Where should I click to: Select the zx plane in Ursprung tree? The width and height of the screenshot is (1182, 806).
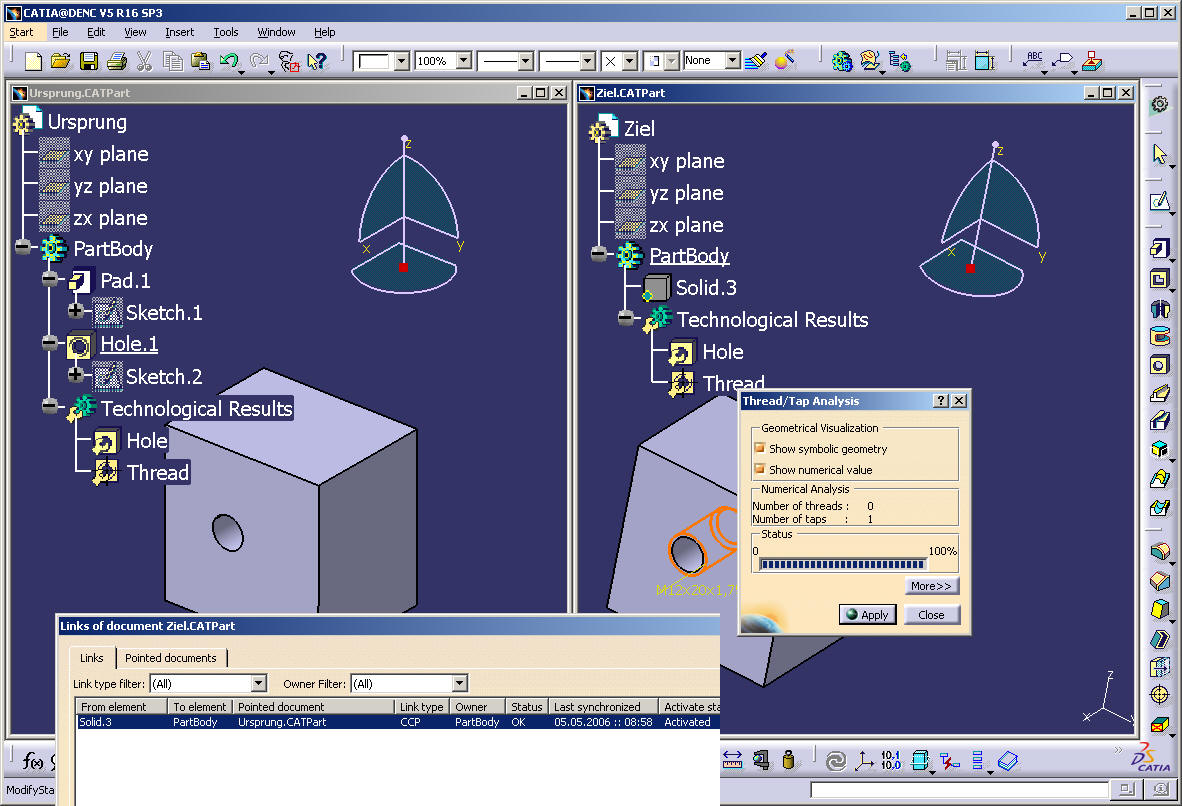tap(110, 219)
